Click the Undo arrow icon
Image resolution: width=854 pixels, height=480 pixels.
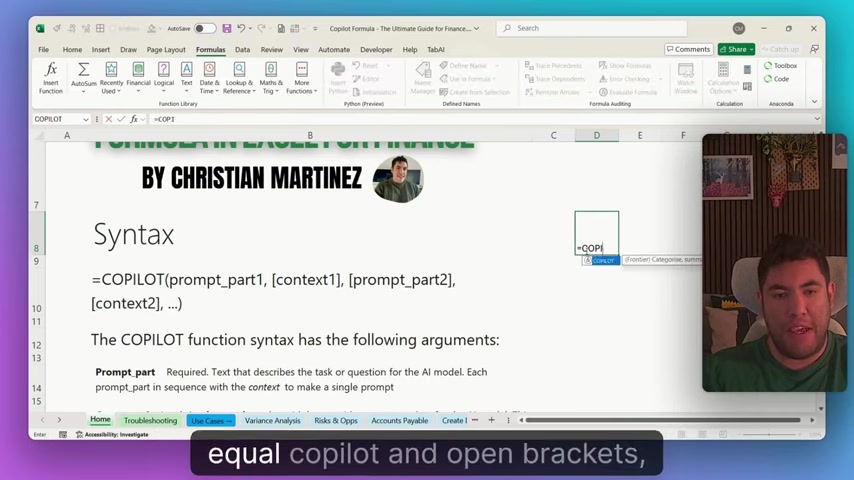click(x=241, y=28)
